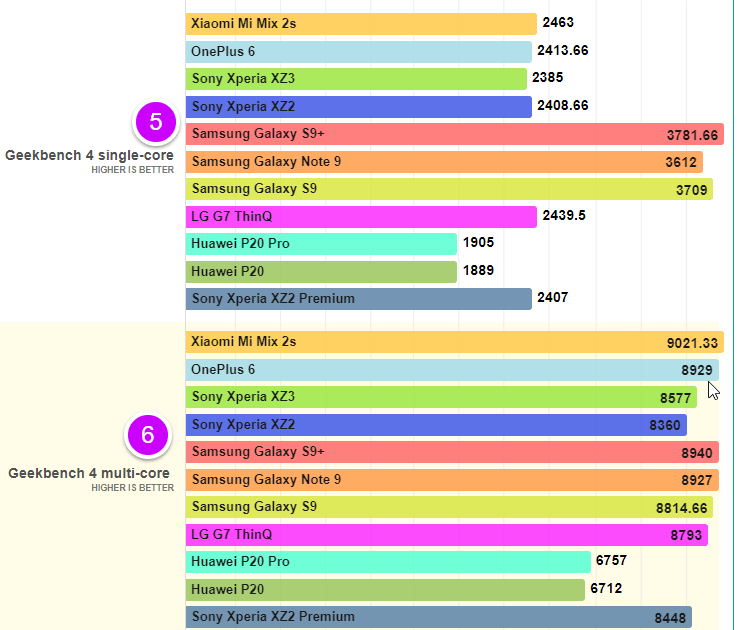
Task: Select the 8814.66 Galaxy S9 score
Action: 682,508
